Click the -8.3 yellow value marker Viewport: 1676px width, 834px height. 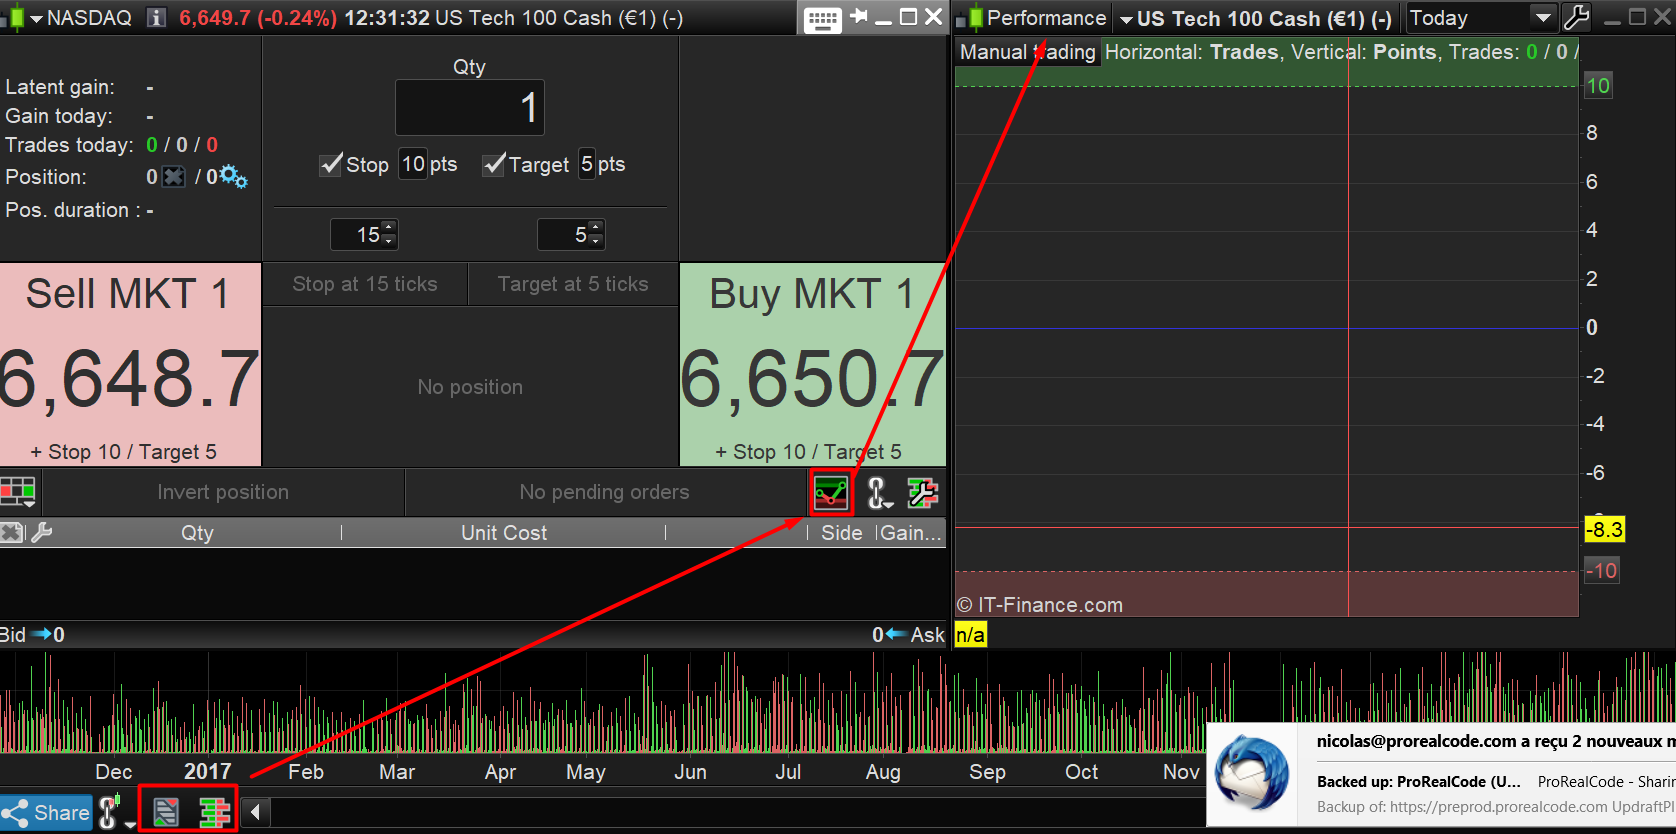[1605, 529]
